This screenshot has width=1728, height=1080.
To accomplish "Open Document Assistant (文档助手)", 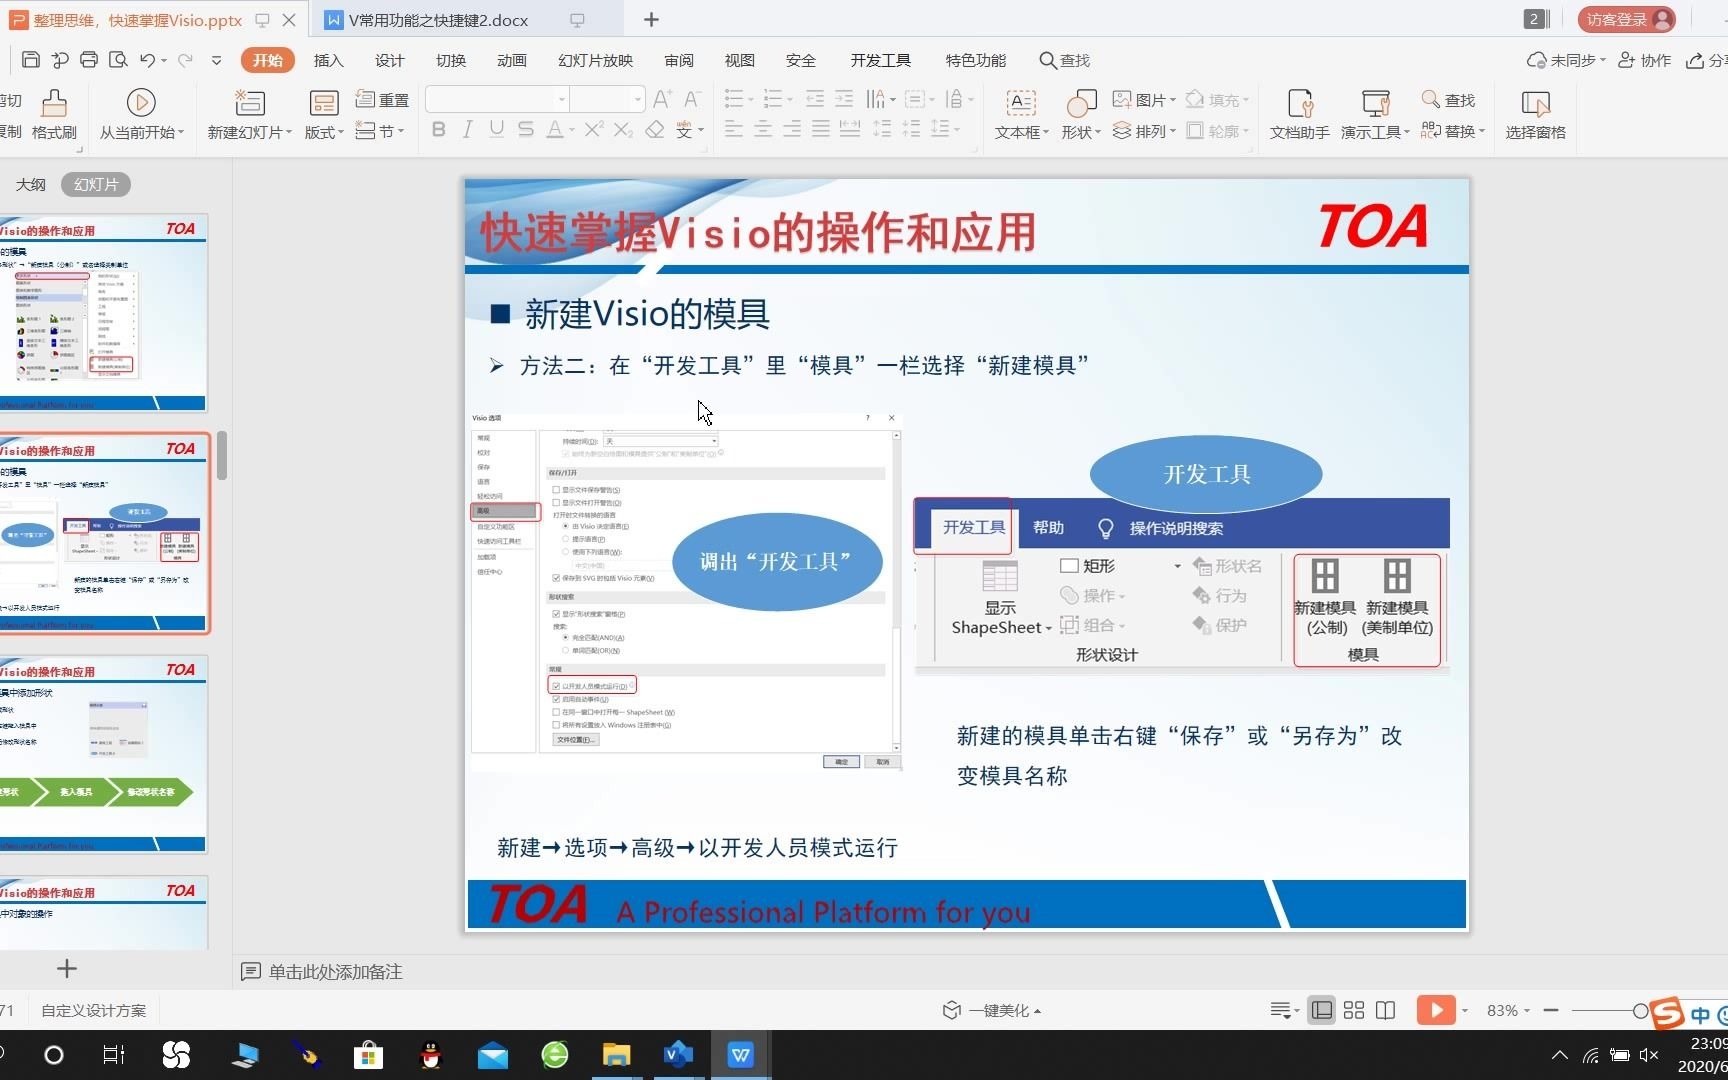I will (1299, 115).
